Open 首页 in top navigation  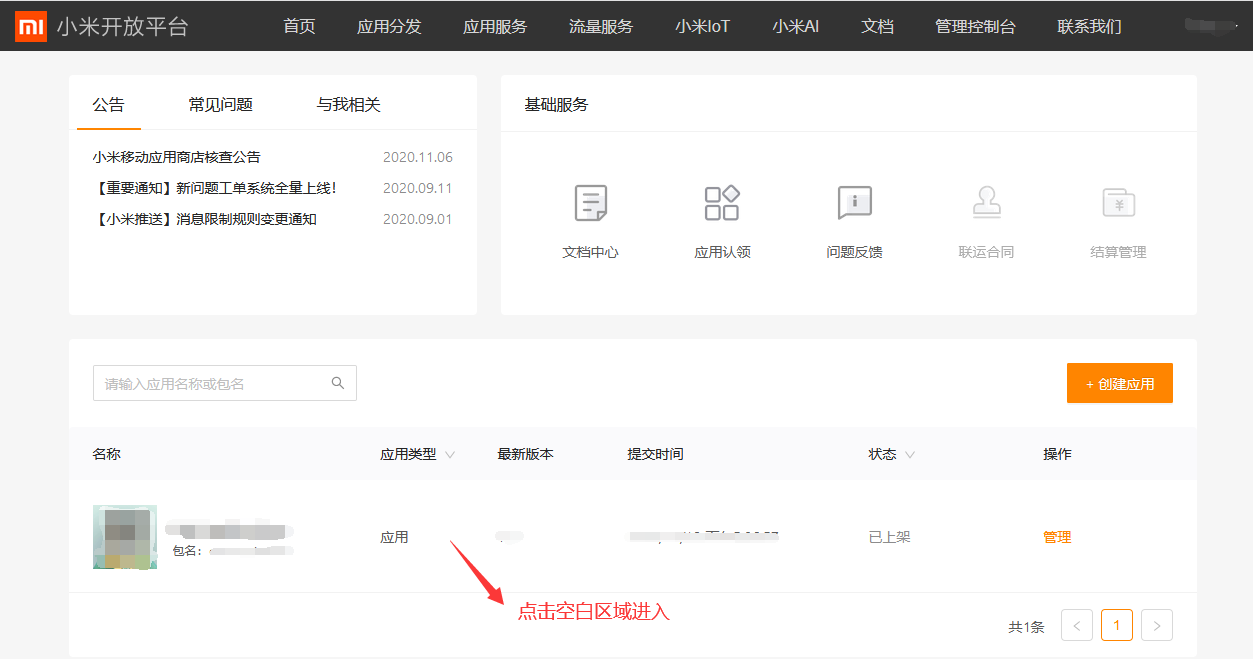(x=299, y=27)
